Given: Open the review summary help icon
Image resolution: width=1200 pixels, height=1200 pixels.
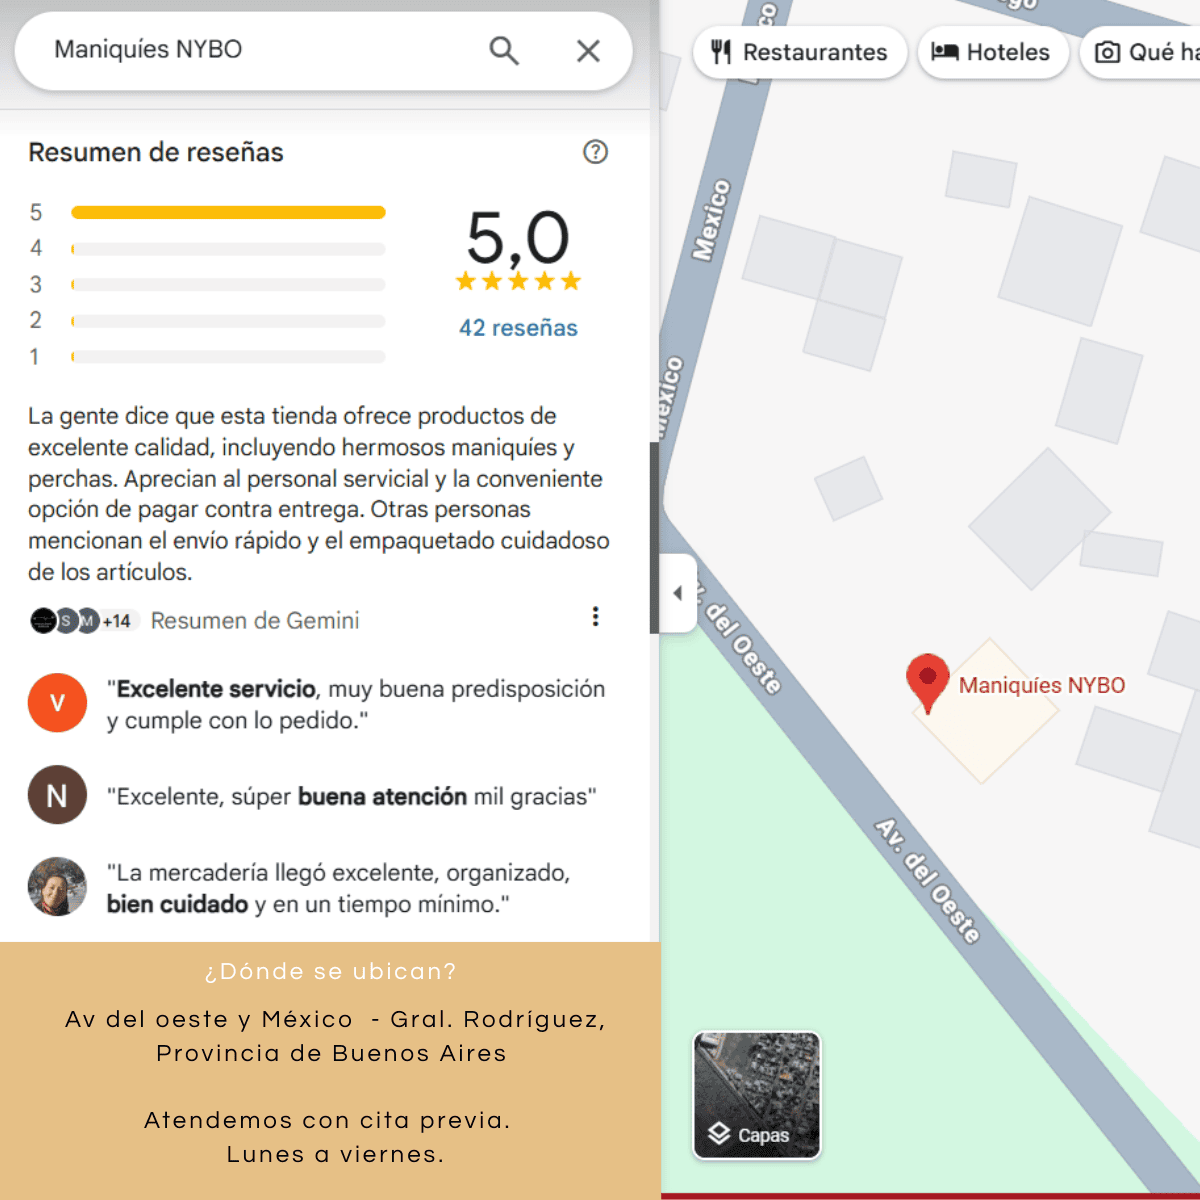Looking at the screenshot, I should click(x=595, y=152).
